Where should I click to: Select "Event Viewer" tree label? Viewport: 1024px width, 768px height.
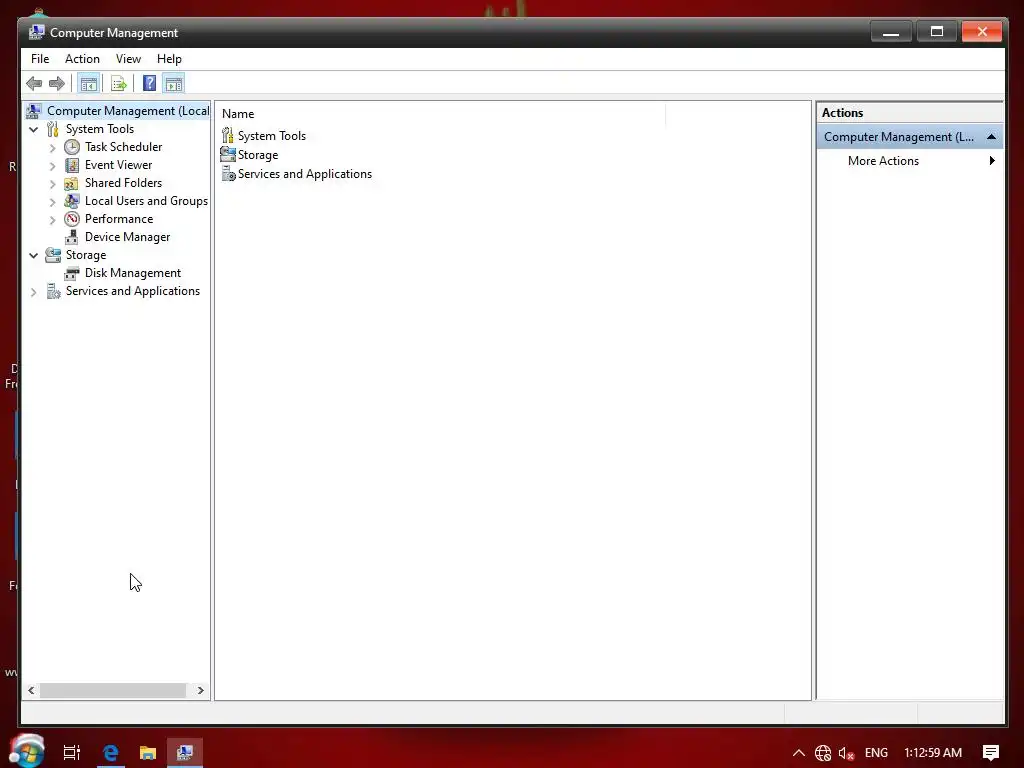pos(118,165)
